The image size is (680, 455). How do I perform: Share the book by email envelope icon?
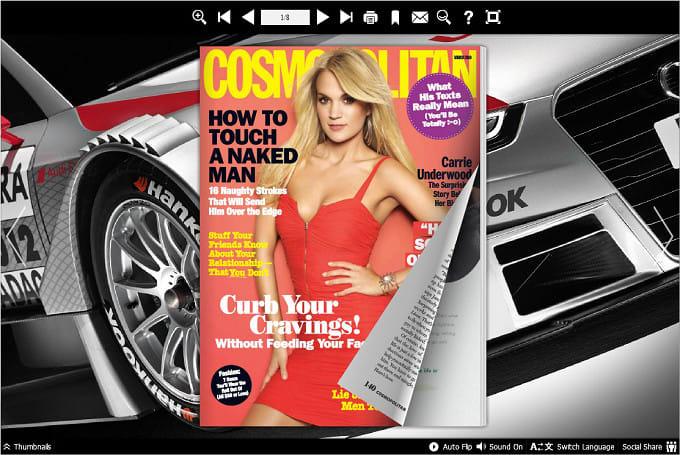[420, 17]
